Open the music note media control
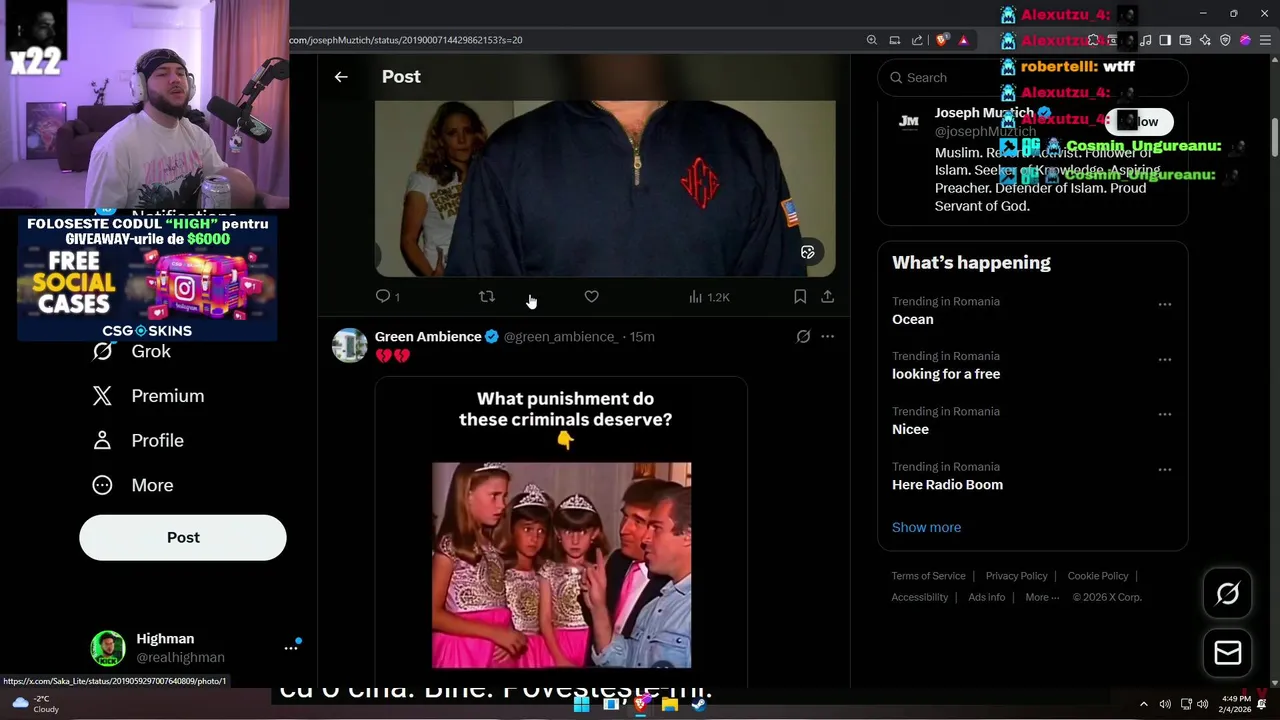This screenshot has width=1280, height=720. 1146,40
